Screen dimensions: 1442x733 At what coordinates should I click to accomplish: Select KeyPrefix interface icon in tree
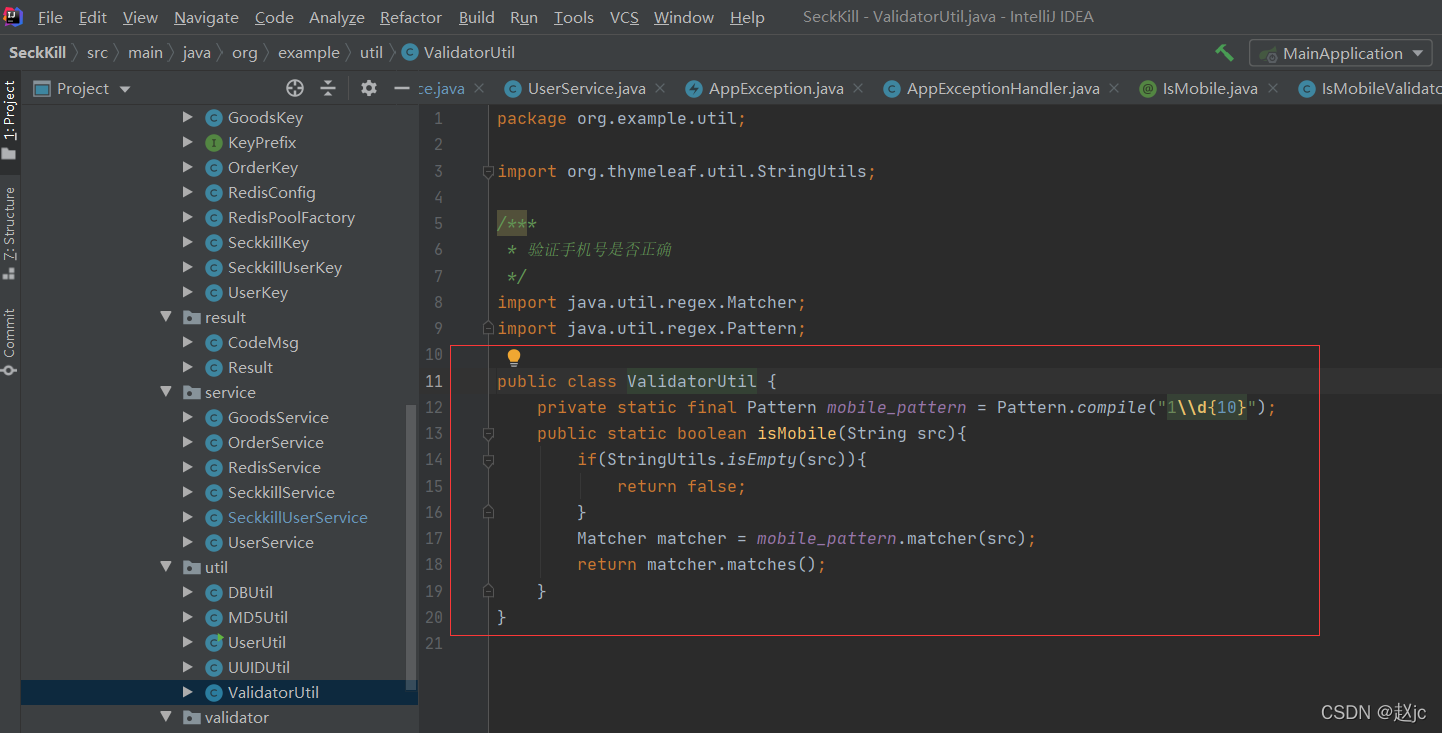pyautogui.click(x=213, y=142)
